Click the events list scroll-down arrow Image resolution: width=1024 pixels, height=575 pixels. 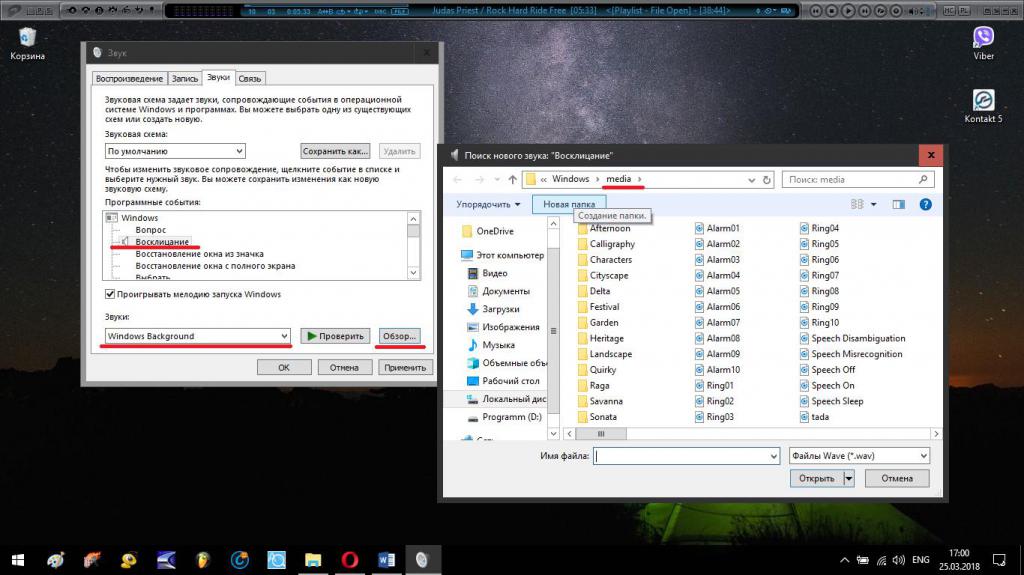(x=413, y=272)
